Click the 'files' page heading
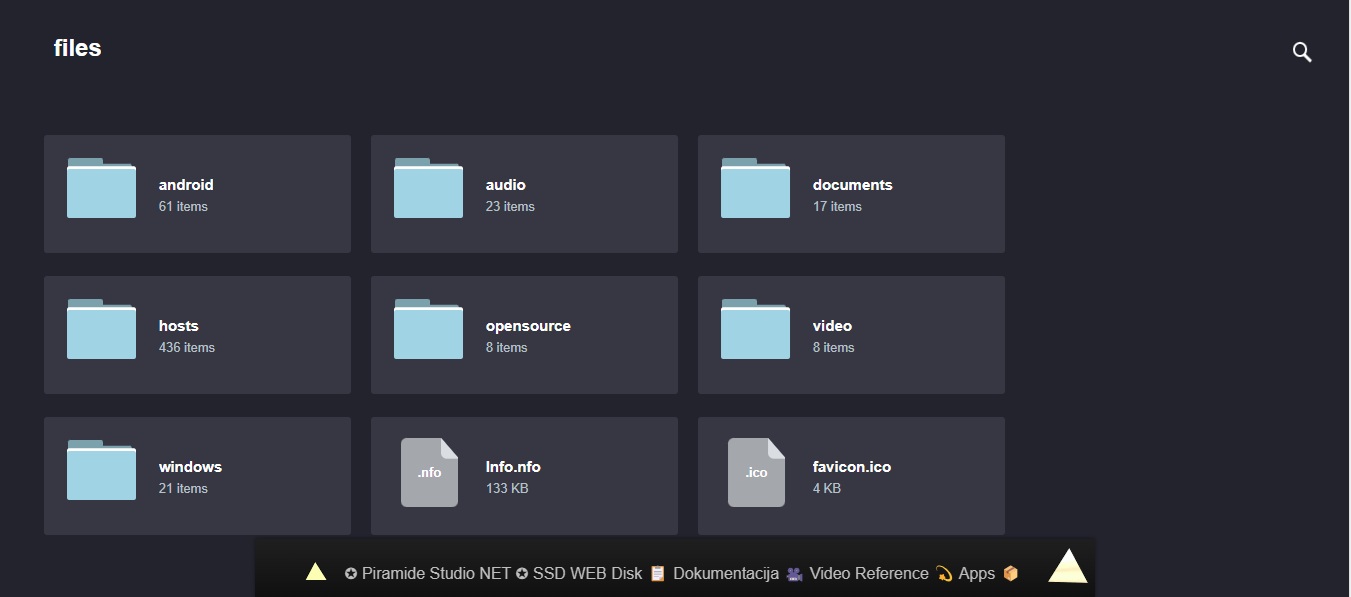This screenshot has width=1351, height=597. [x=77, y=48]
